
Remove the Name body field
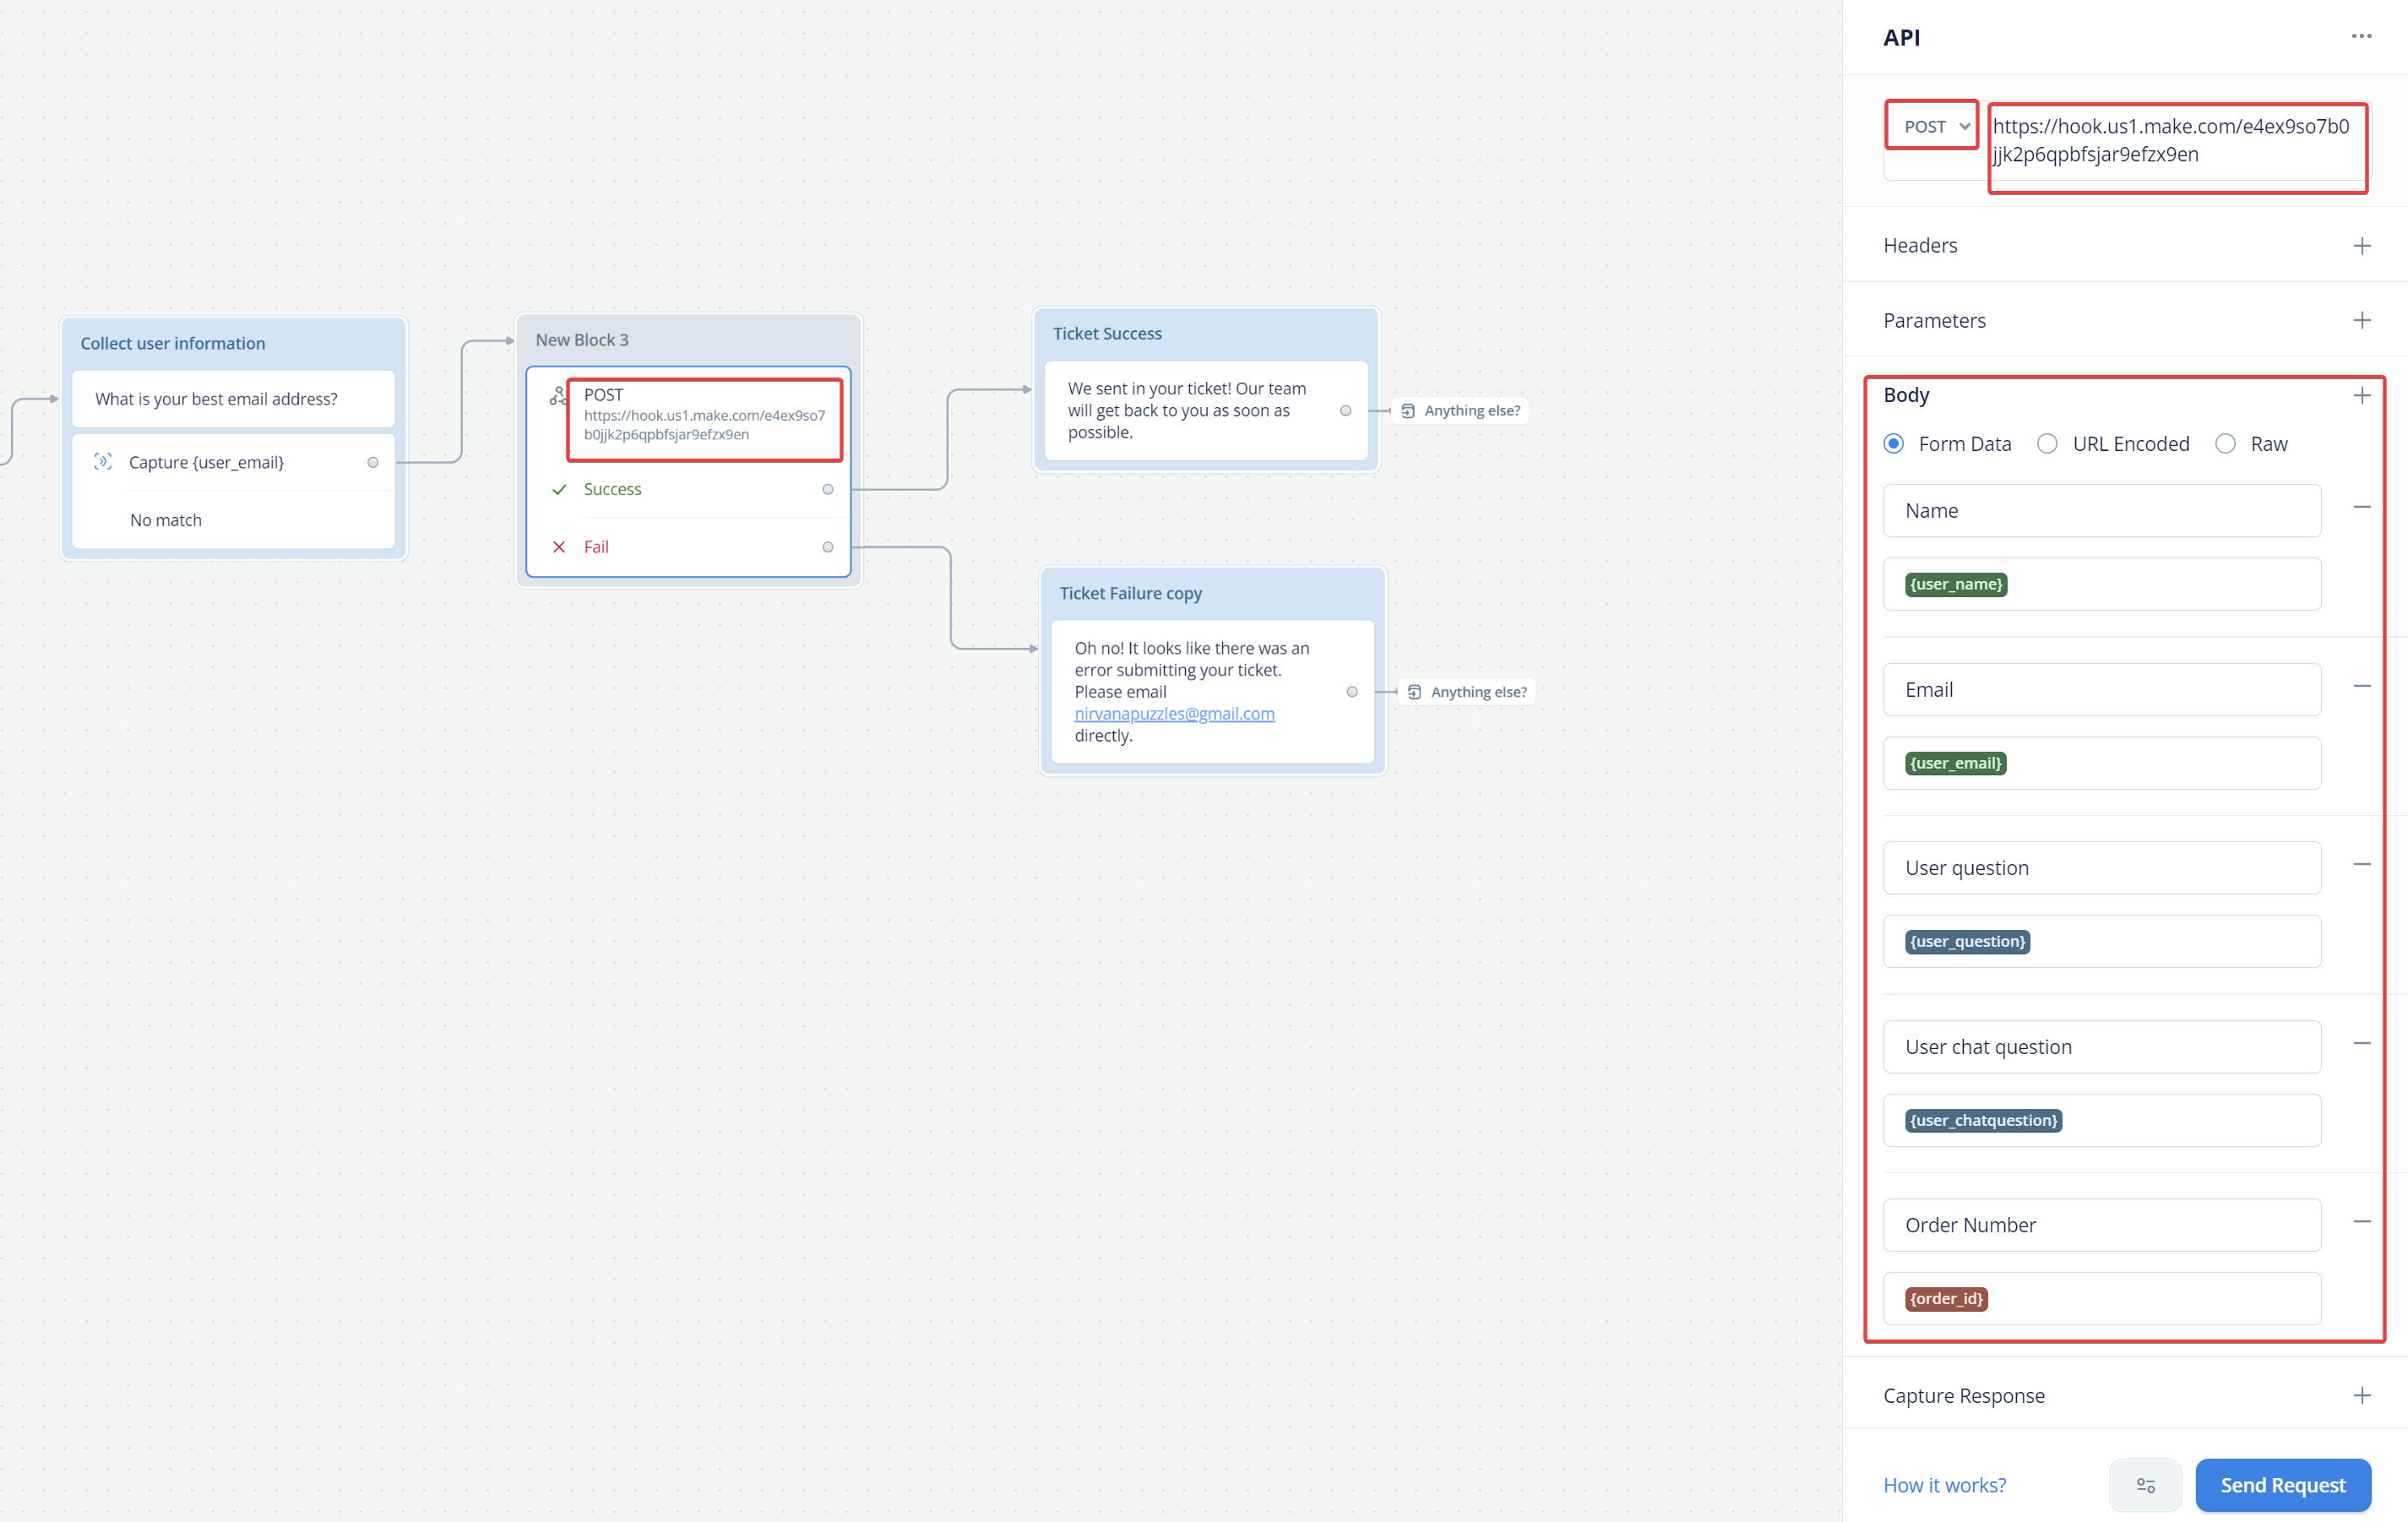click(x=2362, y=508)
